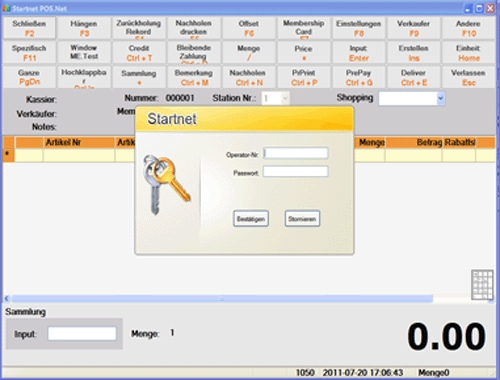Click the Verlassen Esc button
Image resolution: width=500 pixels, height=380 pixels.
468,77
